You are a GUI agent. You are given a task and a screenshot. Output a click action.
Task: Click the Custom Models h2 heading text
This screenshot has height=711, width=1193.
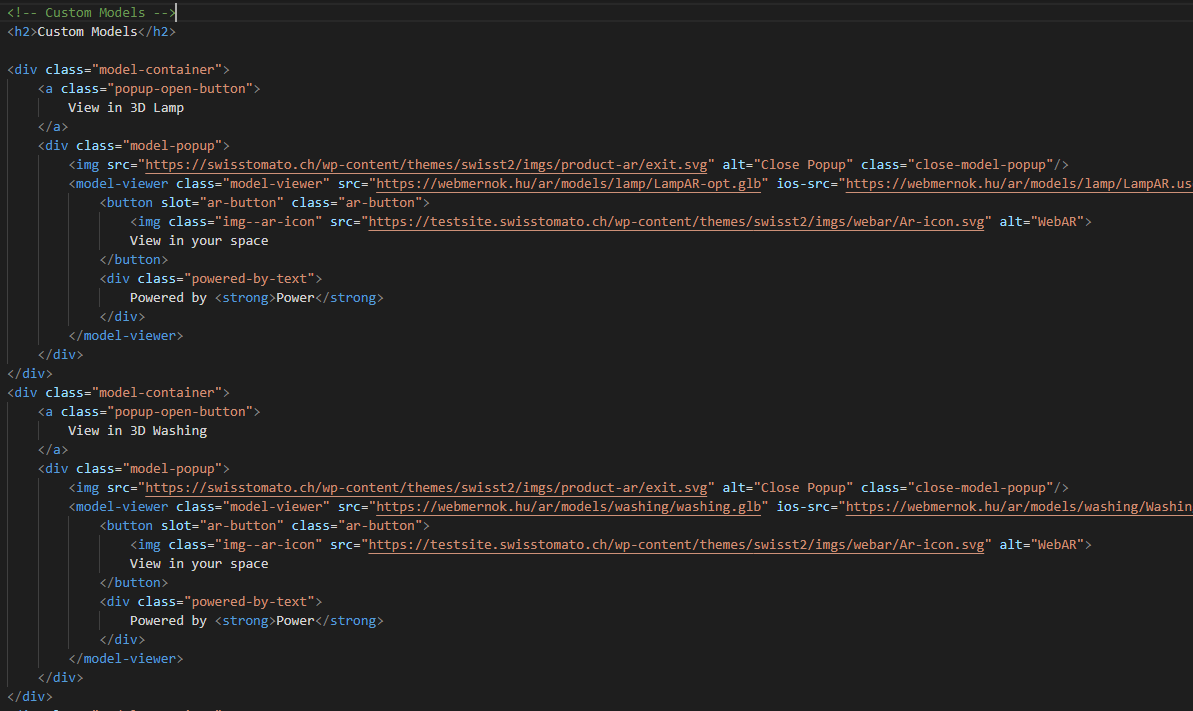87,31
